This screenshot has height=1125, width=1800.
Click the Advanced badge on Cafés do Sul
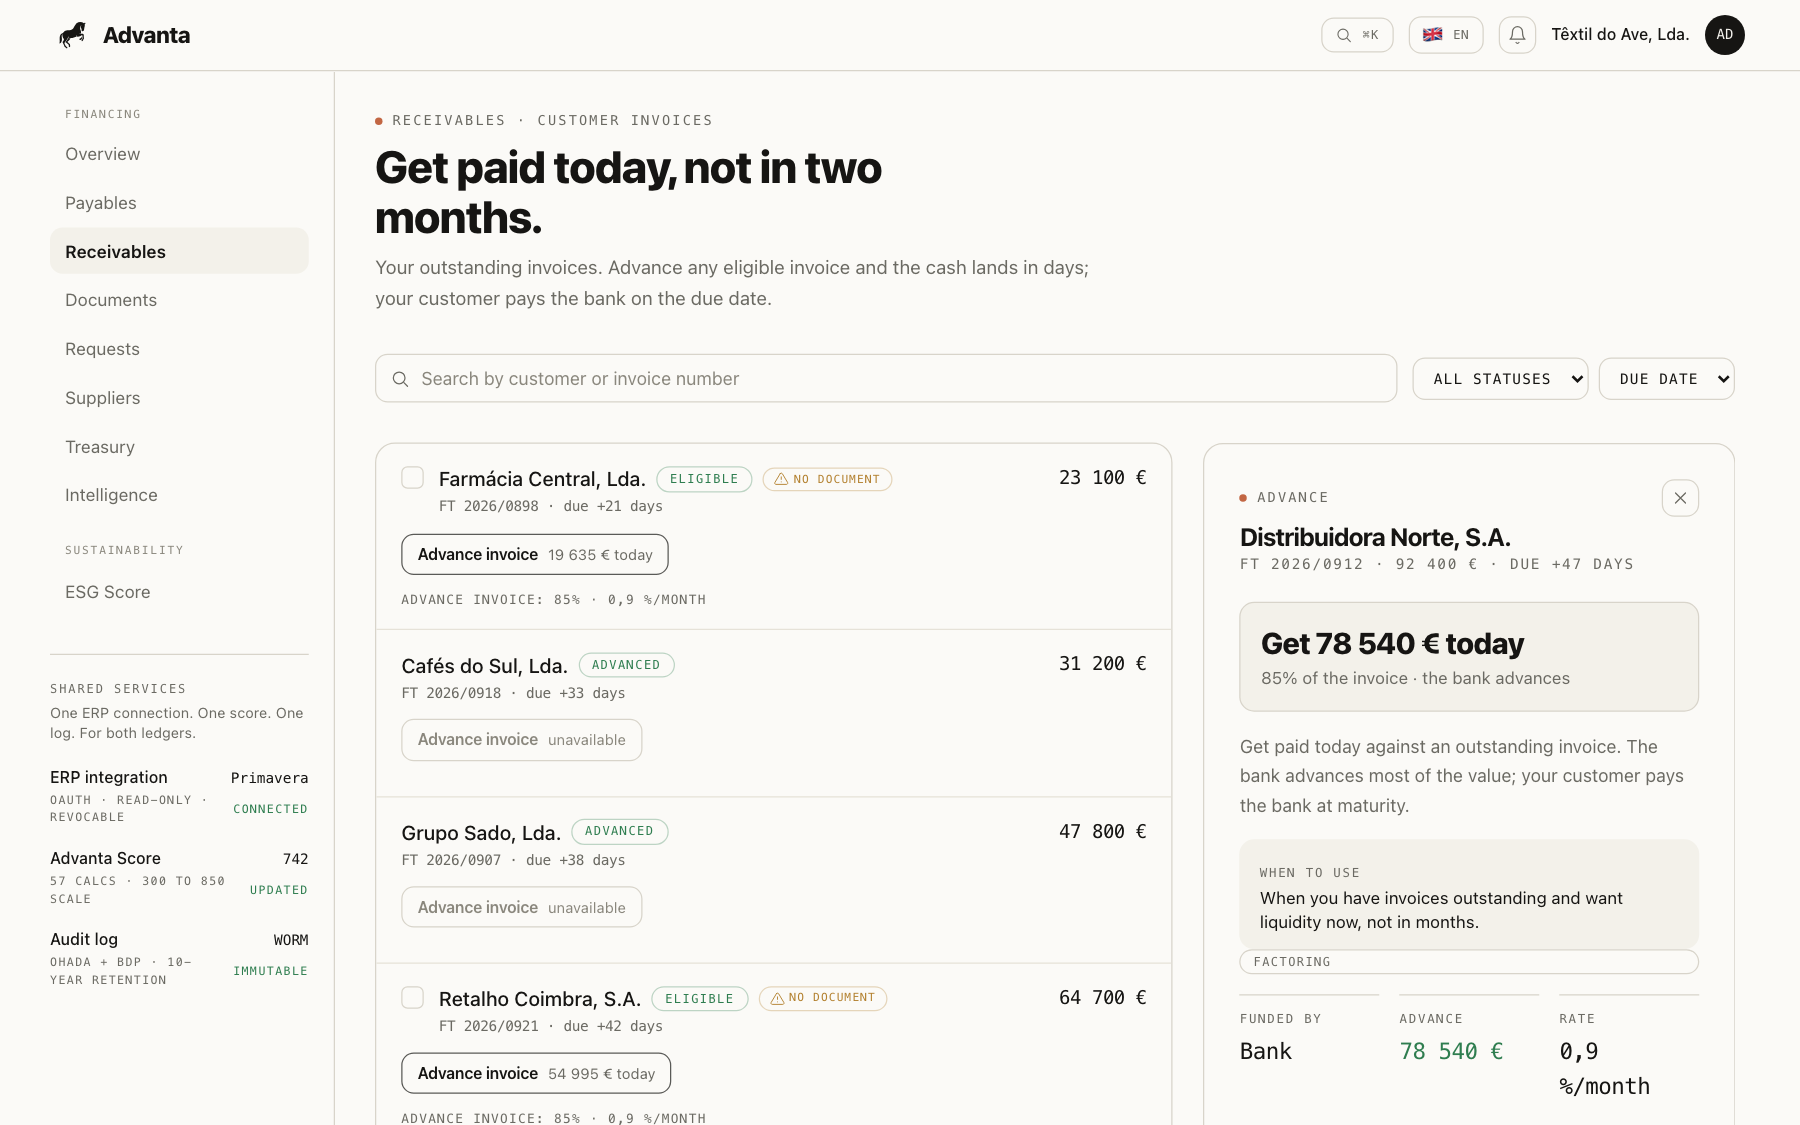pyautogui.click(x=626, y=665)
